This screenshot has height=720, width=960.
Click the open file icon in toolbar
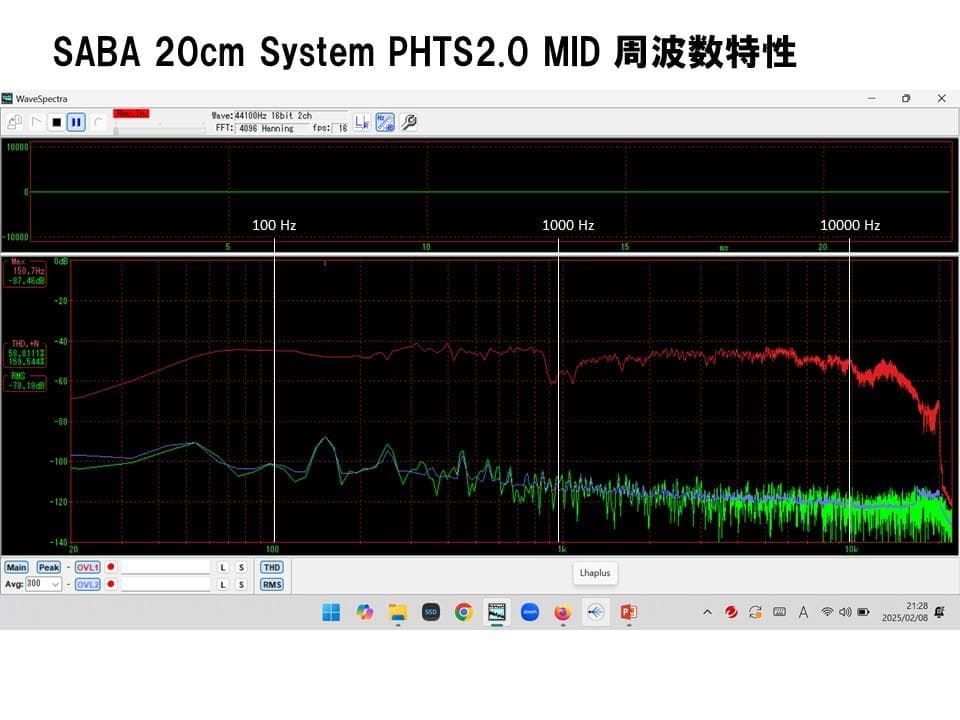pyautogui.click(x=14, y=122)
